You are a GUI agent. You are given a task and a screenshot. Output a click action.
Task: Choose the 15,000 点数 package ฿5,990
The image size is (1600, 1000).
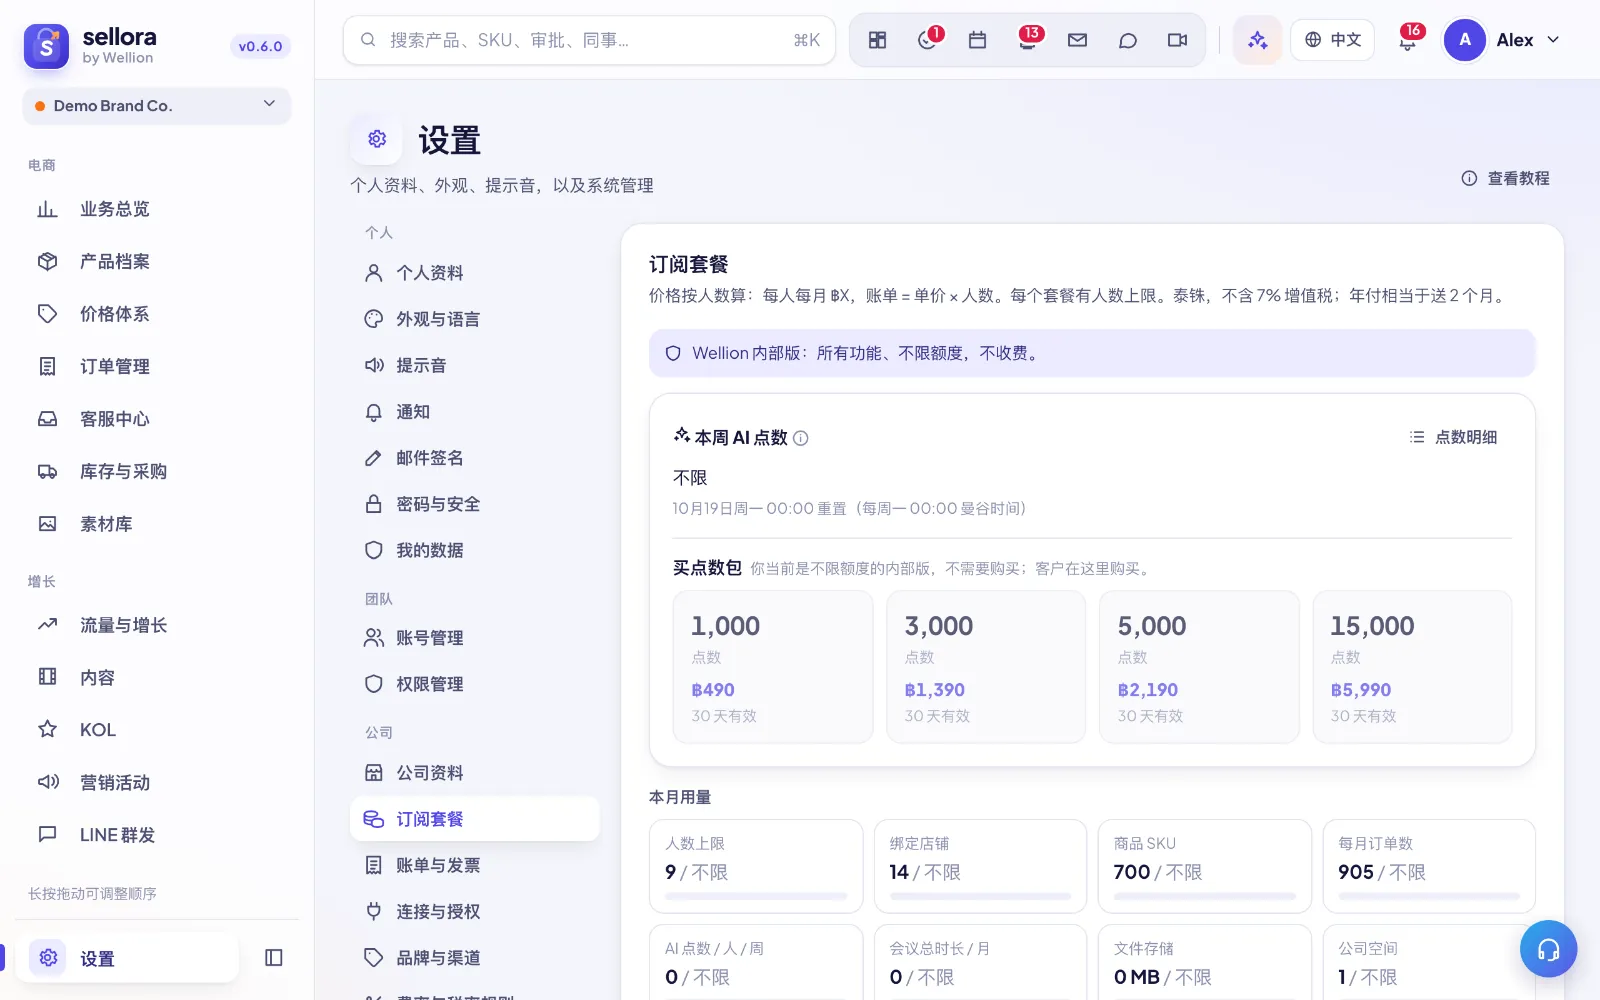pyautogui.click(x=1412, y=667)
